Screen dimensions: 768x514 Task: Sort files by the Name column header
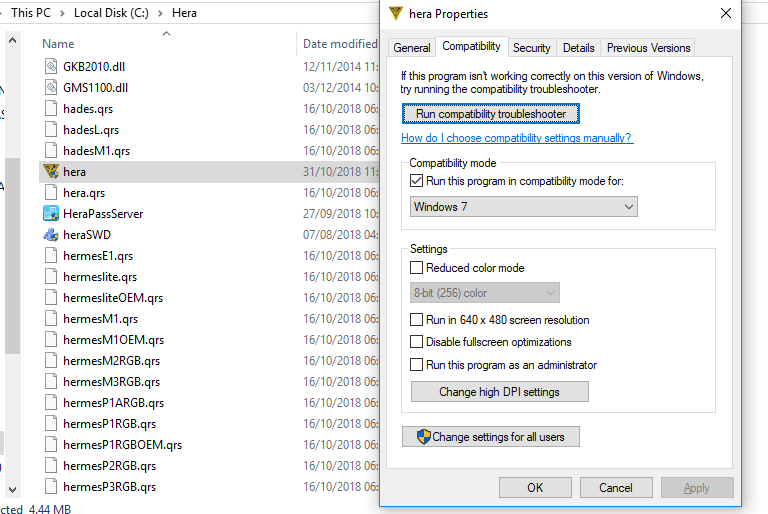click(x=58, y=44)
